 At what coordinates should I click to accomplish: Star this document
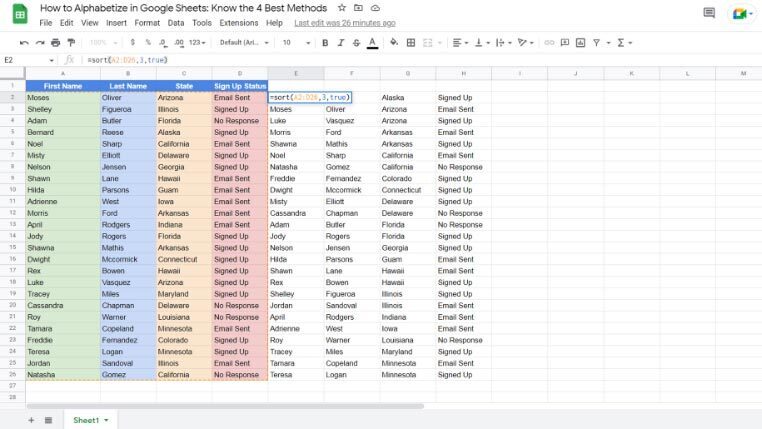pos(342,8)
